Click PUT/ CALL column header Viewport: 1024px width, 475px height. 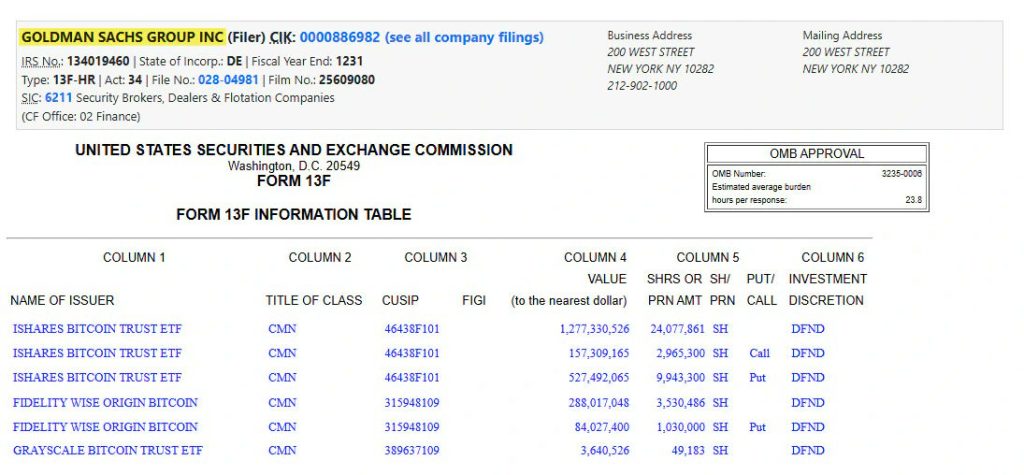[761, 289]
